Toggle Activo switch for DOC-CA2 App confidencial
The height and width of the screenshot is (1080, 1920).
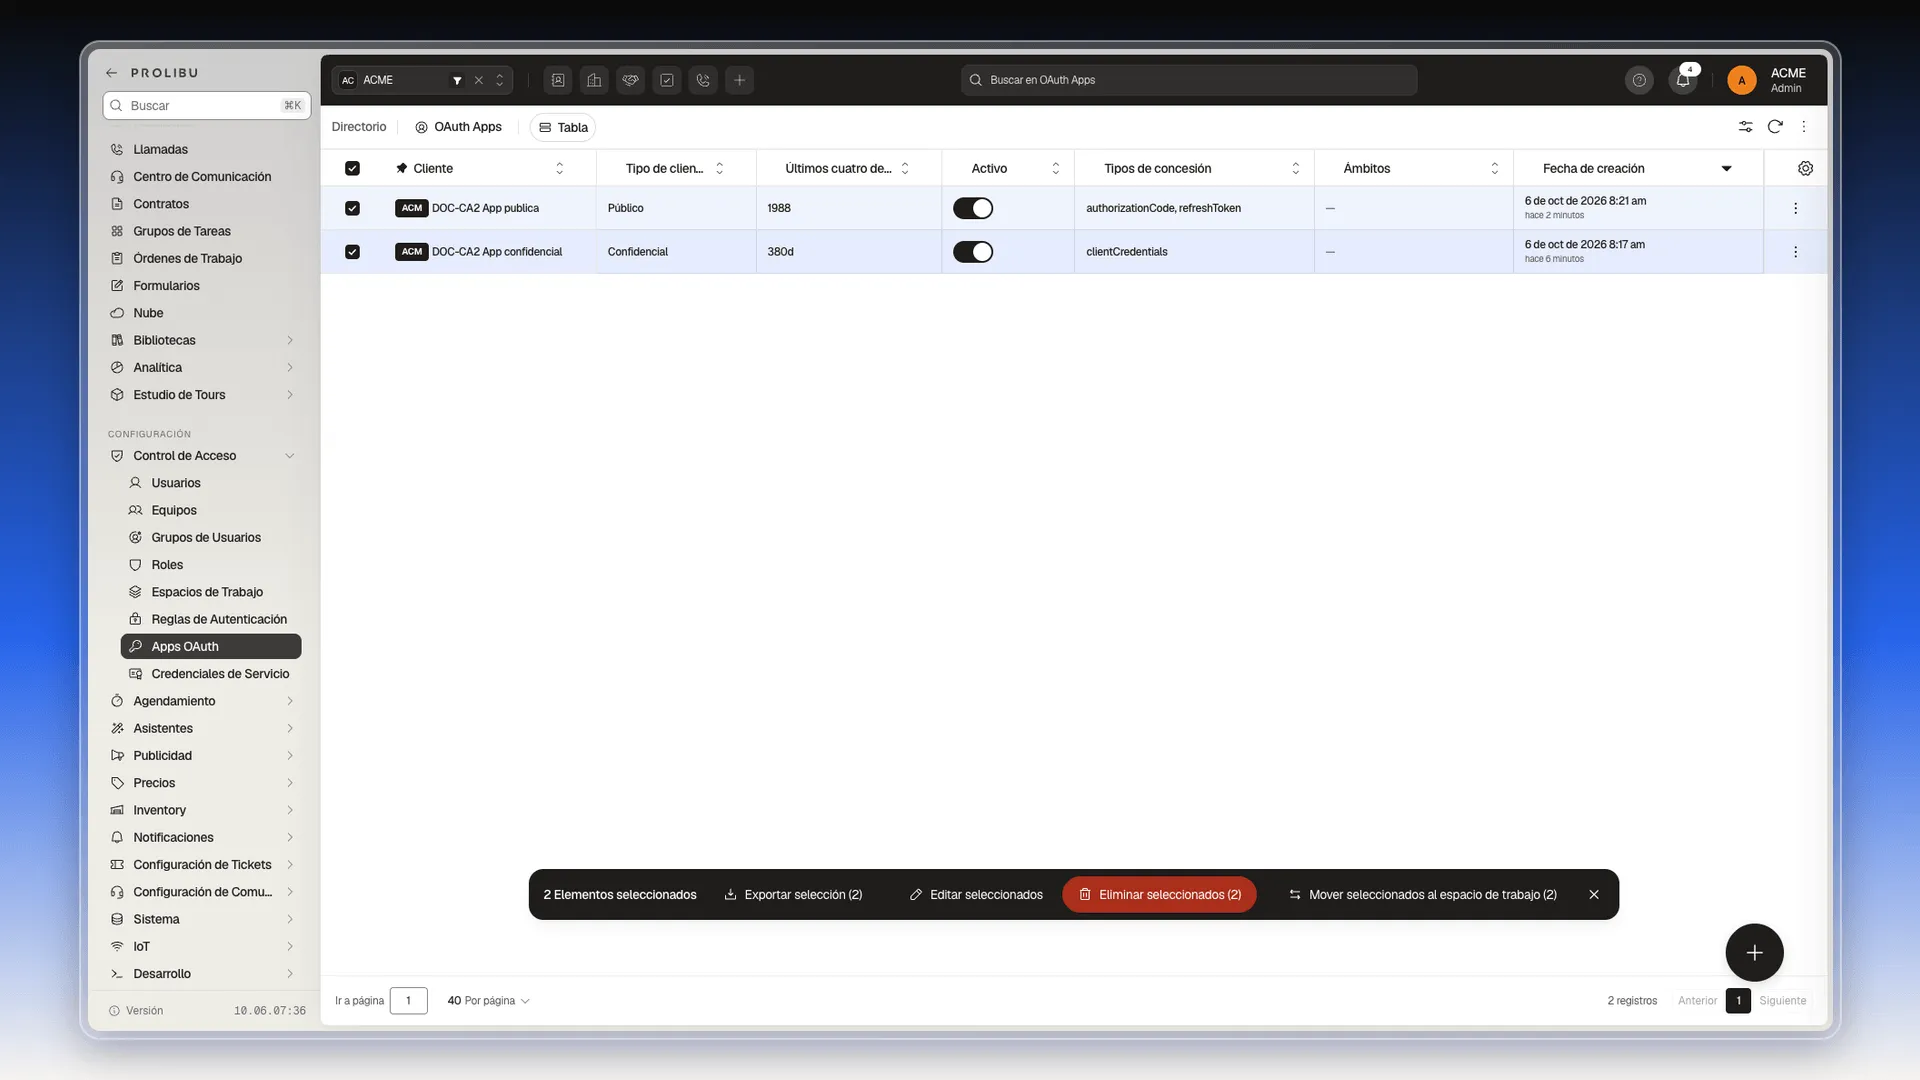tap(972, 252)
